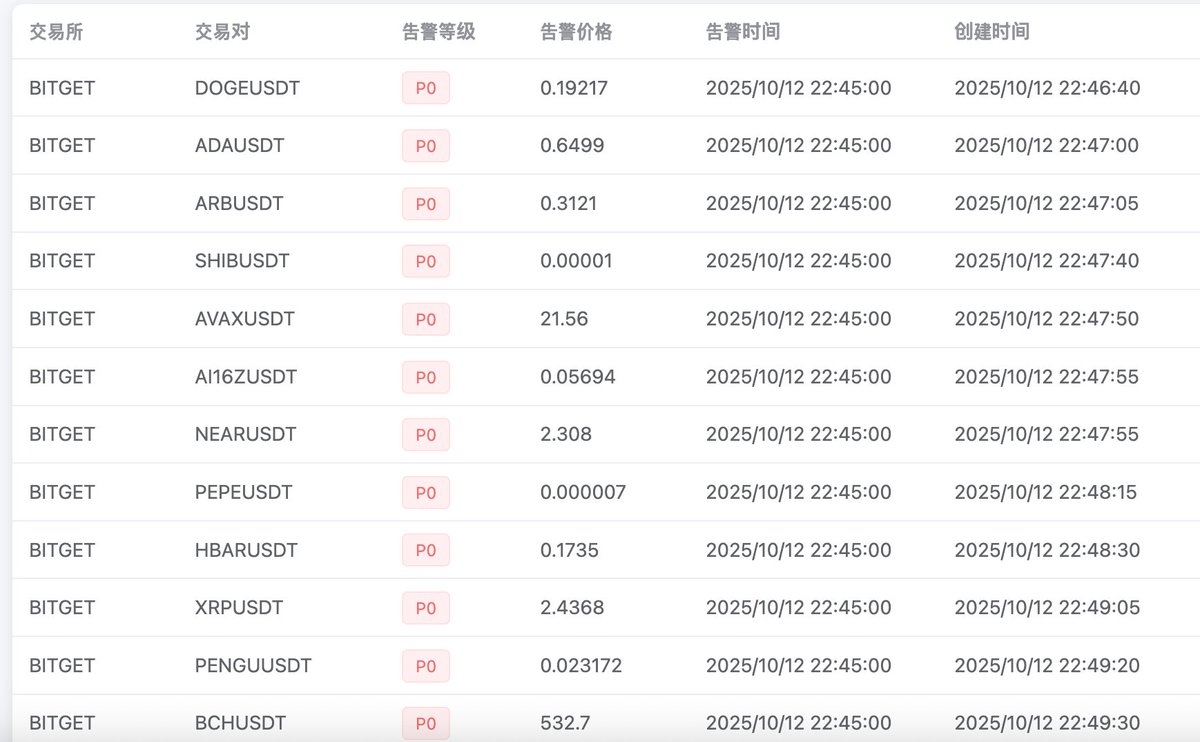Screen dimensions: 1200x742
Task: Select the AVAXUSDT trading pair cell
Action: pyautogui.click(x=243, y=319)
